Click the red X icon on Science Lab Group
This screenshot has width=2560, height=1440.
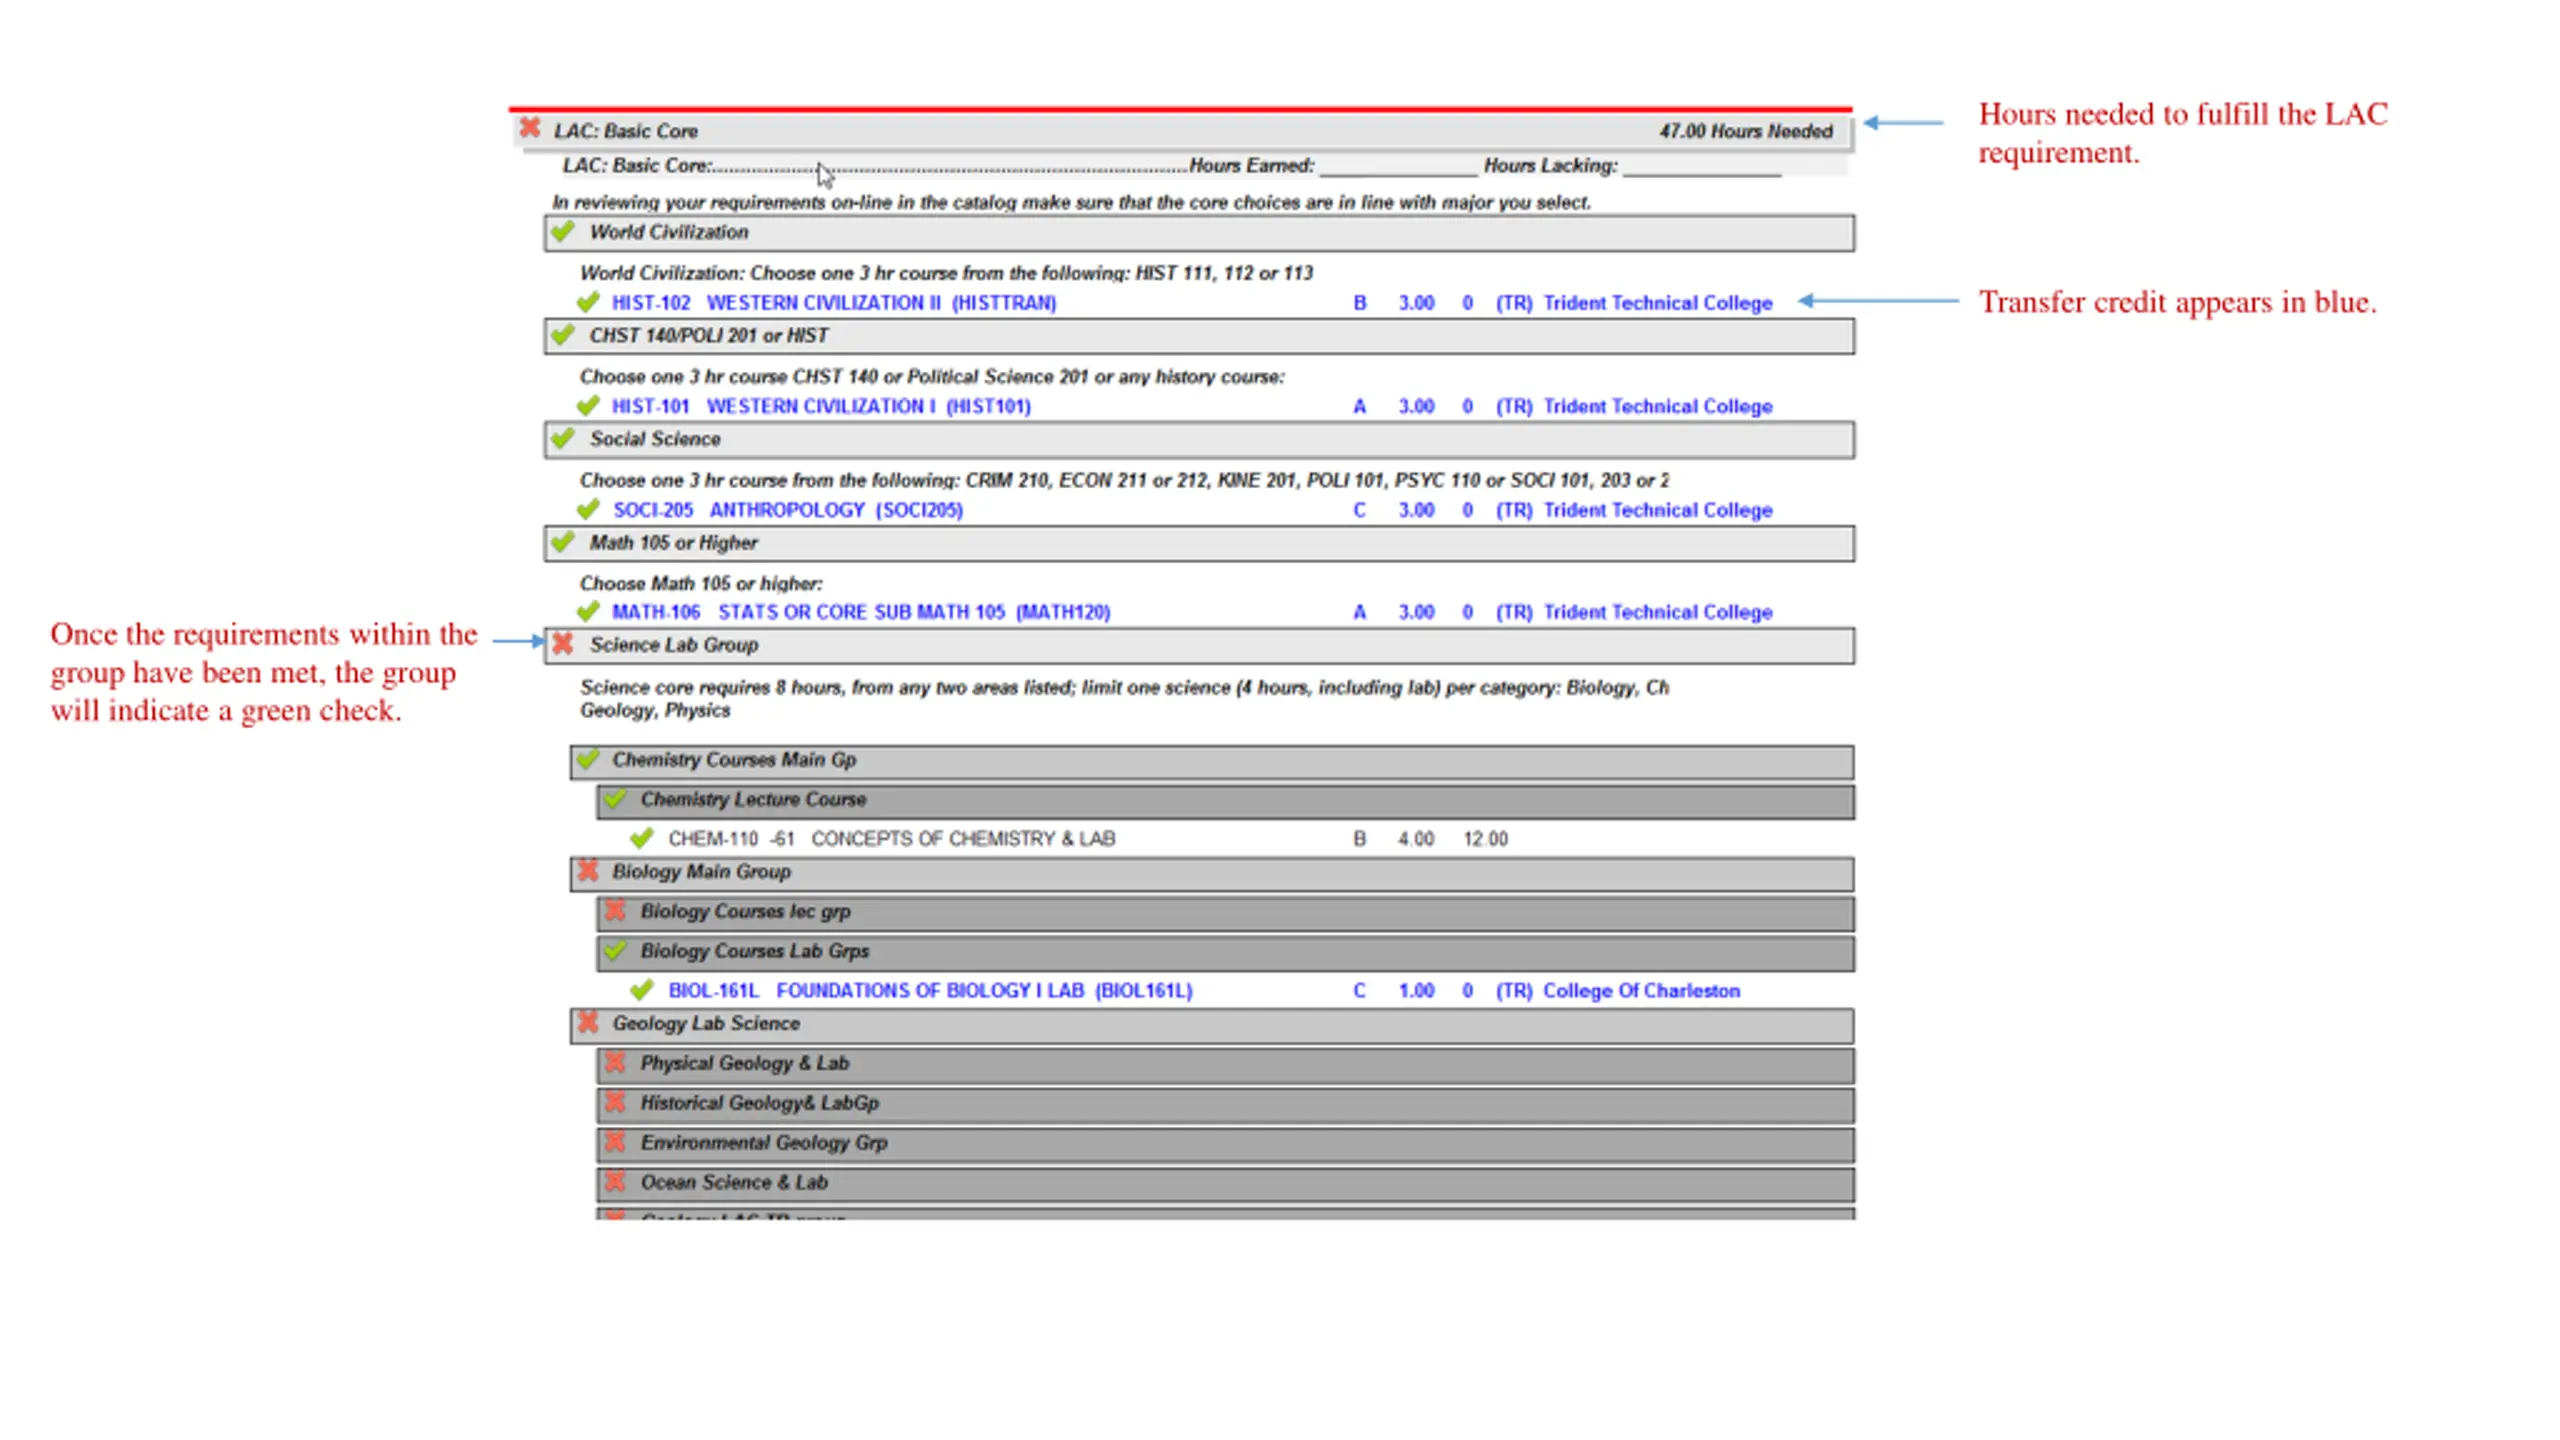[x=563, y=644]
